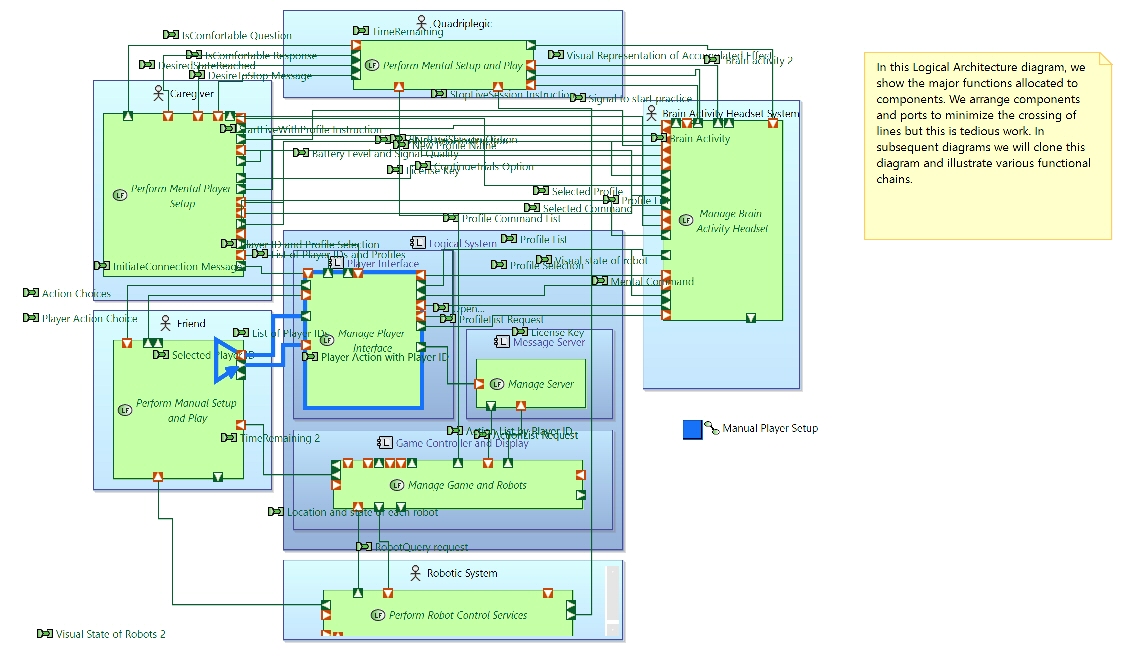The height and width of the screenshot is (665, 1123).
Task: Click the Perform Mental Setup and Play label
Action: pos(453,65)
